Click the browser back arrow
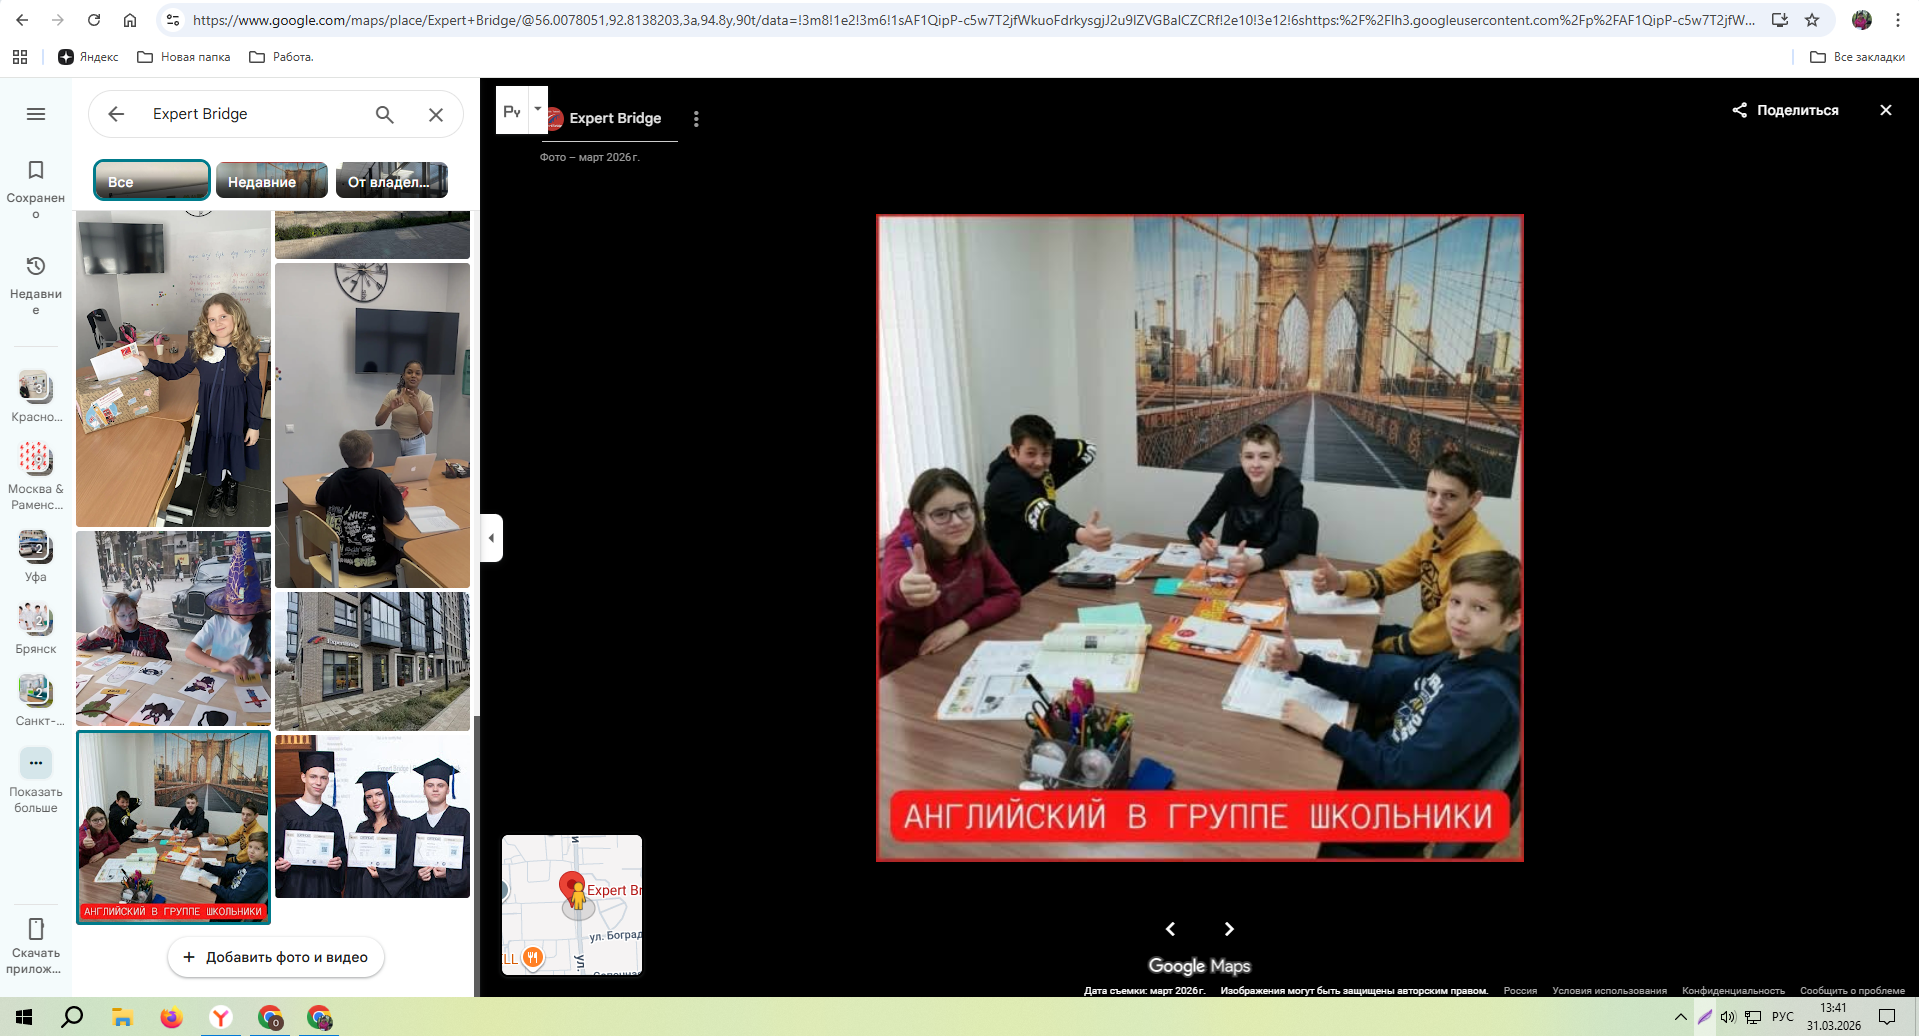The width and height of the screenshot is (1919, 1036). 22,20
